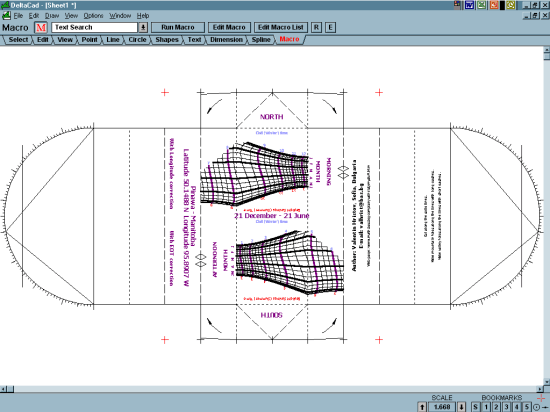Open the File menu
Viewport: 550px width, 412px height.
[x=18, y=16]
